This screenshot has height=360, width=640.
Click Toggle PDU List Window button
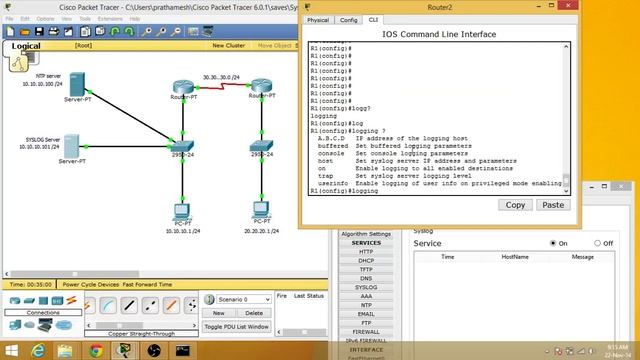pyautogui.click(x=236, y=327)
